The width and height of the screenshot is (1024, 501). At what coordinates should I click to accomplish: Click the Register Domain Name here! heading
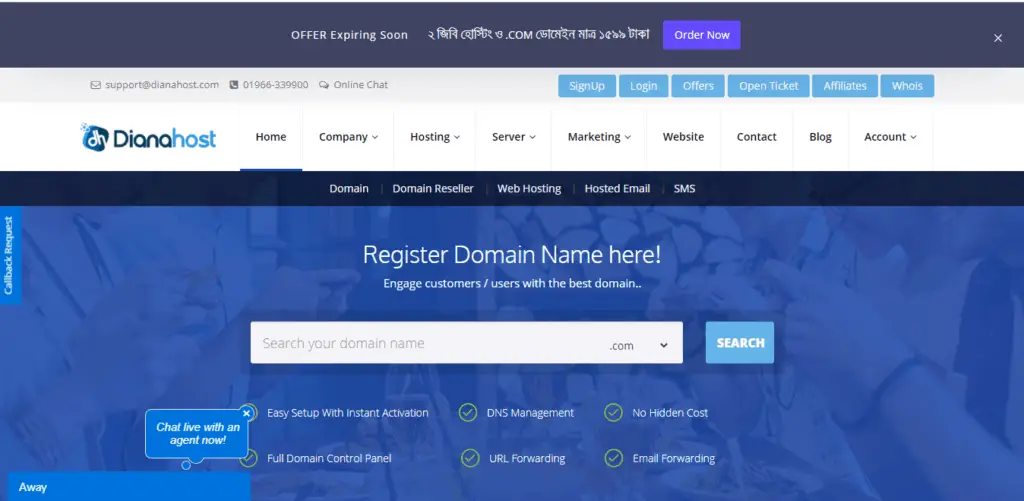(512, 255)
